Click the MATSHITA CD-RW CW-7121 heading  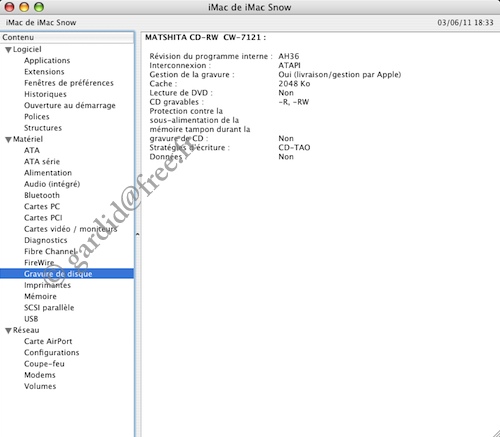(x=205, y=37)
